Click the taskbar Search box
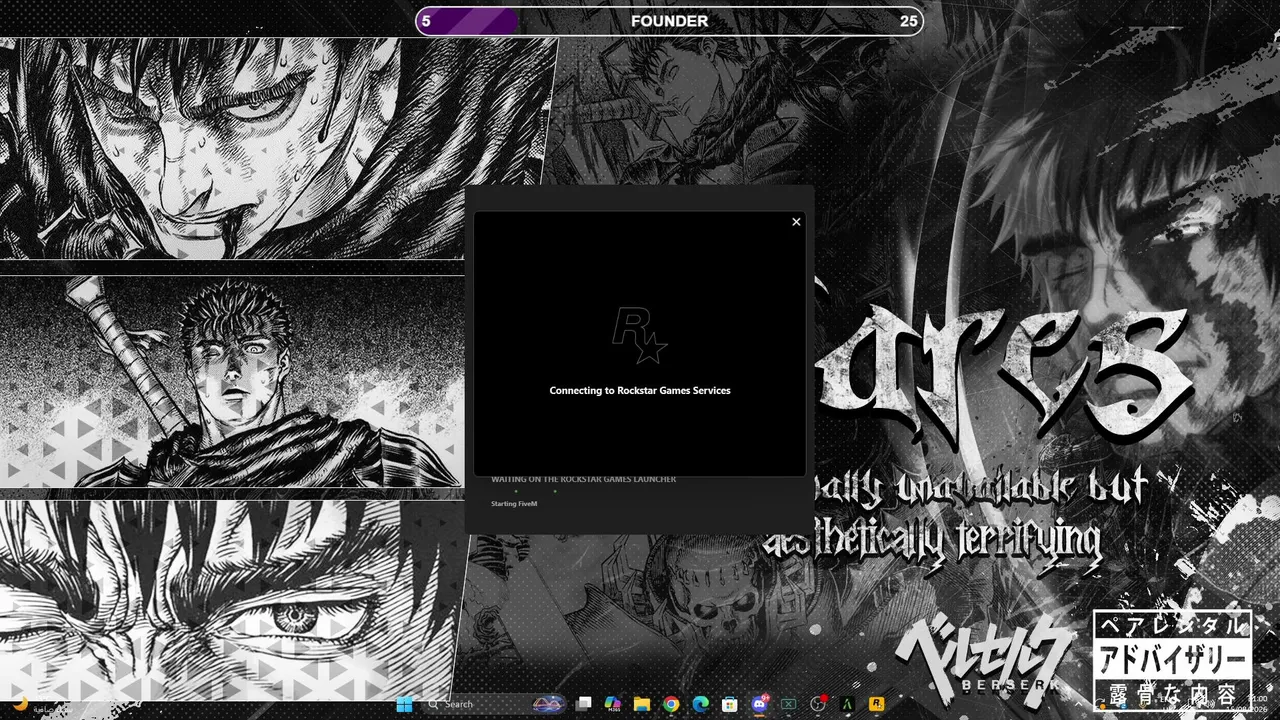Screen dimensions: 1280x720 tap(496, 704)
